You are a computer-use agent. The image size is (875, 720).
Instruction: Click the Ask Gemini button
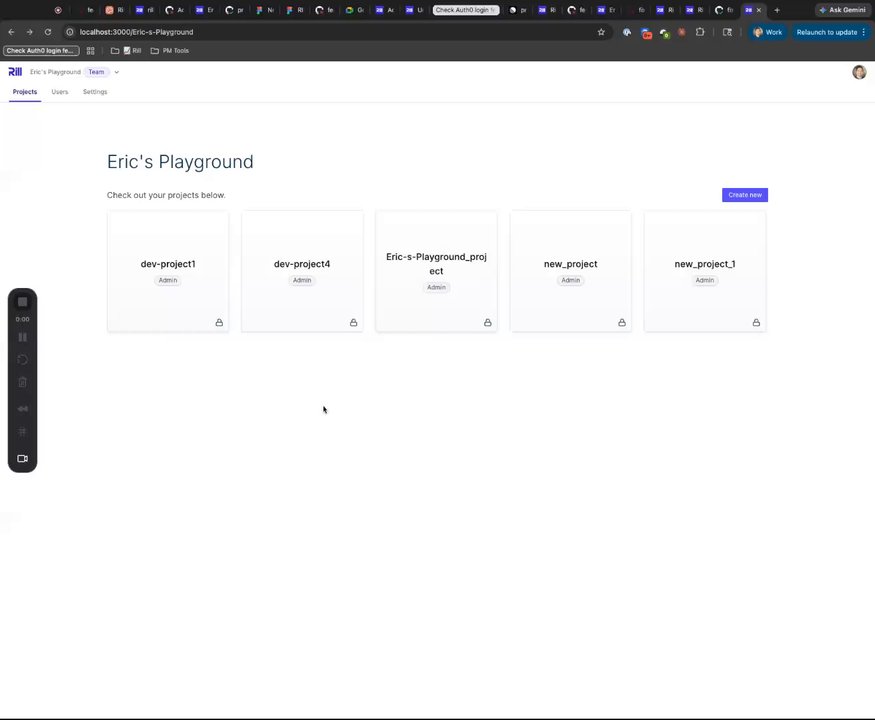coord(843,10)
